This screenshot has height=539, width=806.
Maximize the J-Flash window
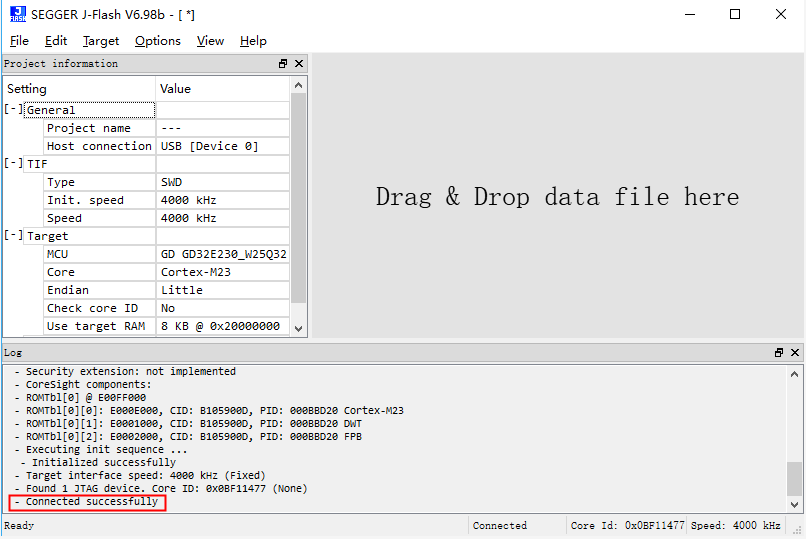(x=735, y=14)
